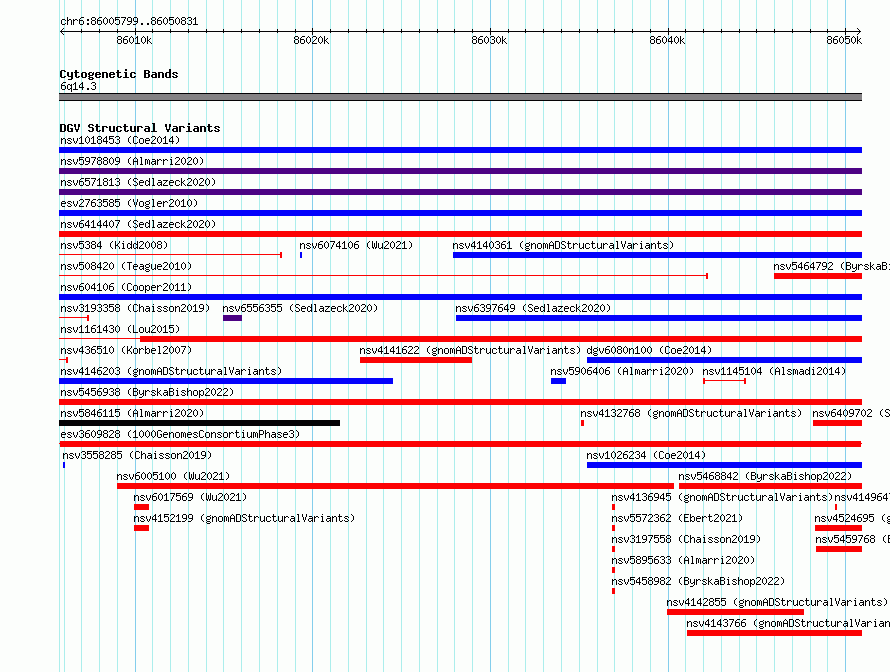Viewport: 890px width, 672px height.
Task: Open nsv604106 (Cooper2011) label
Action: 126,287
